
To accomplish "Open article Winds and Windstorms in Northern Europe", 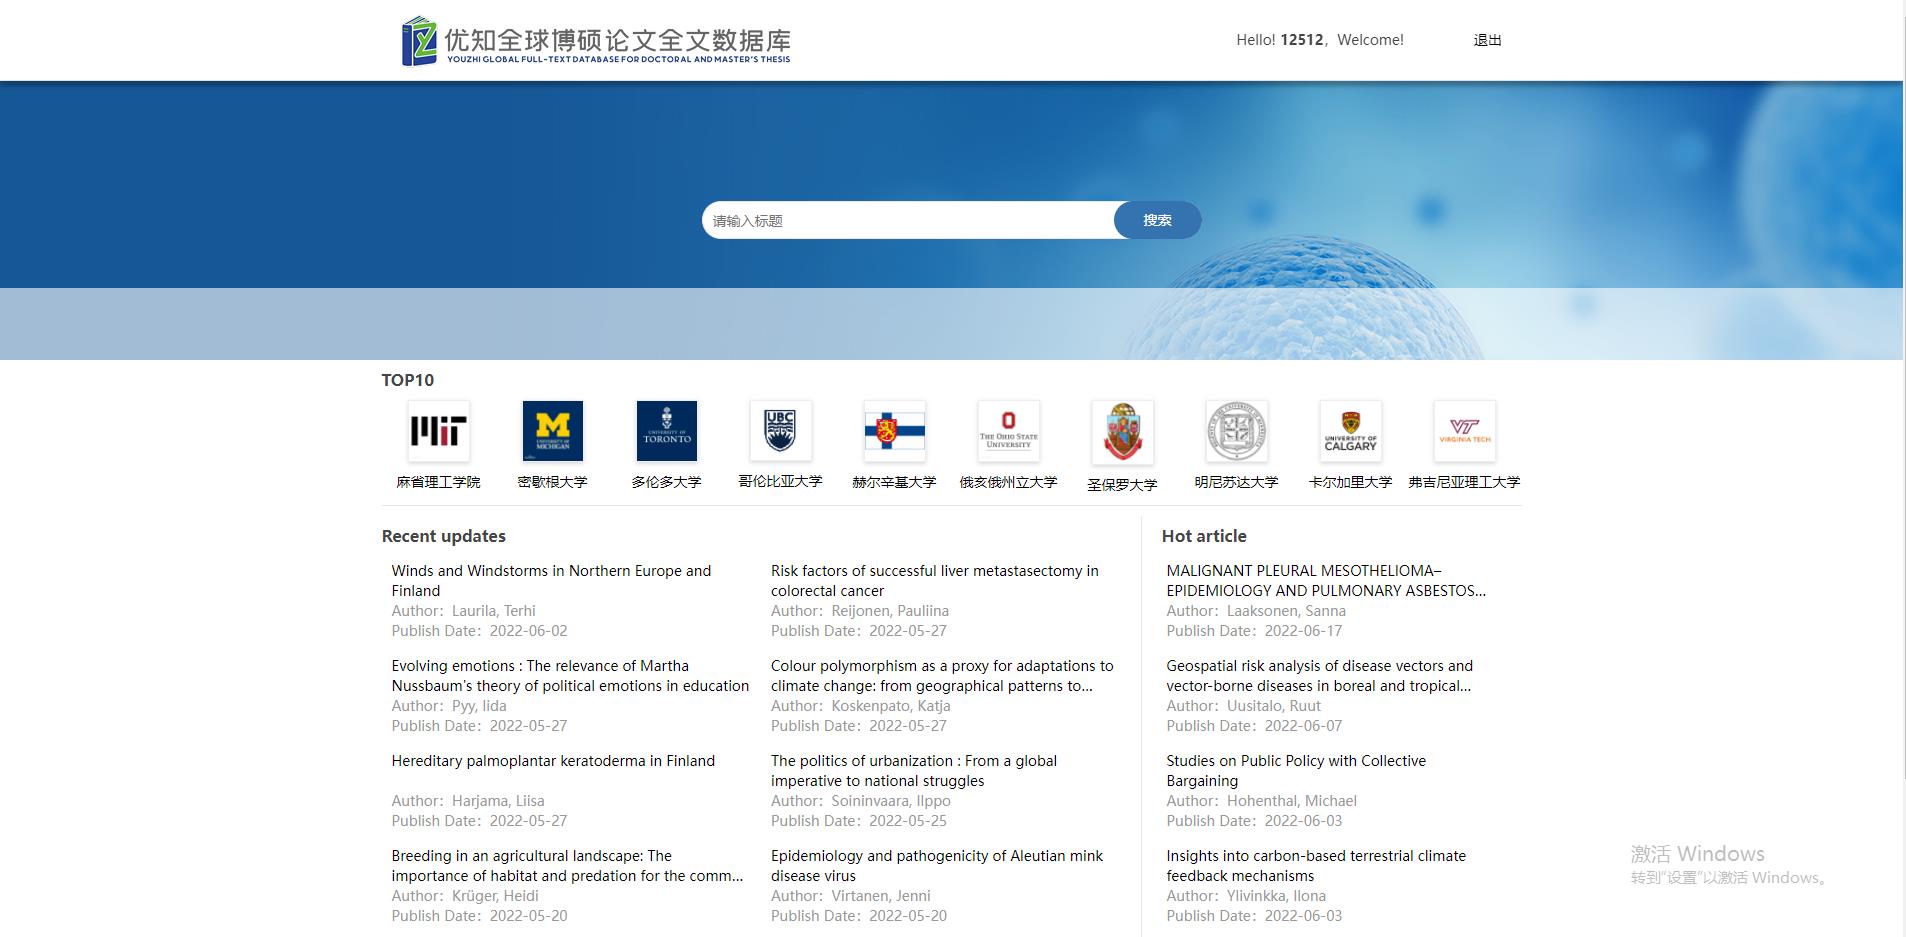I will click(551, 580).
